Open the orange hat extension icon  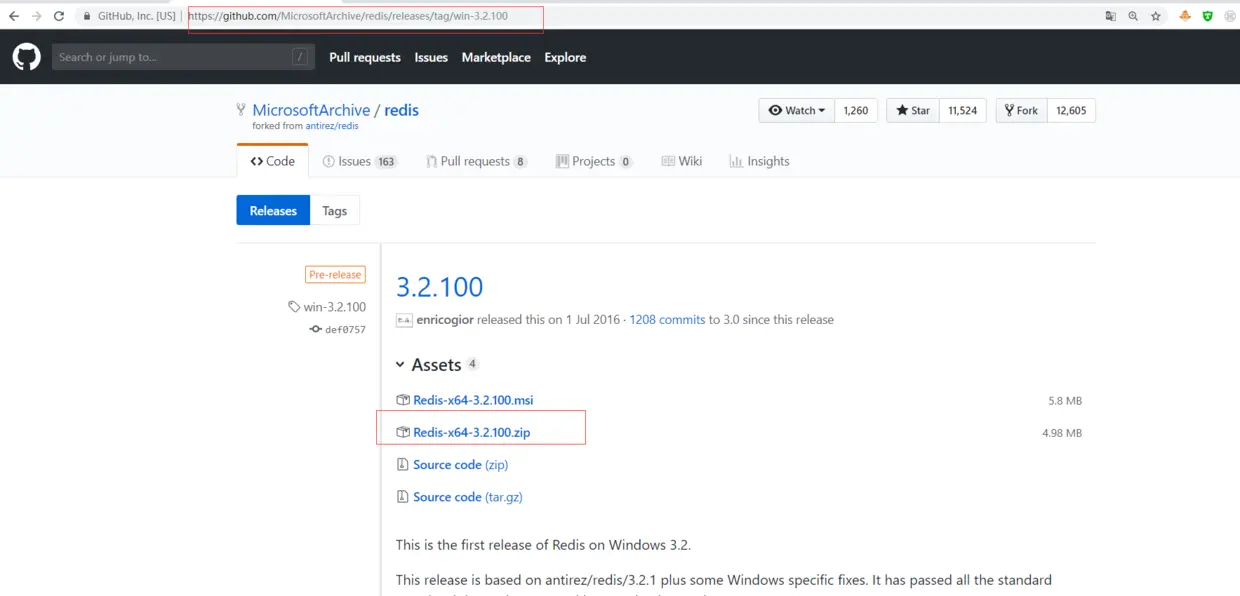(1185, 16)
